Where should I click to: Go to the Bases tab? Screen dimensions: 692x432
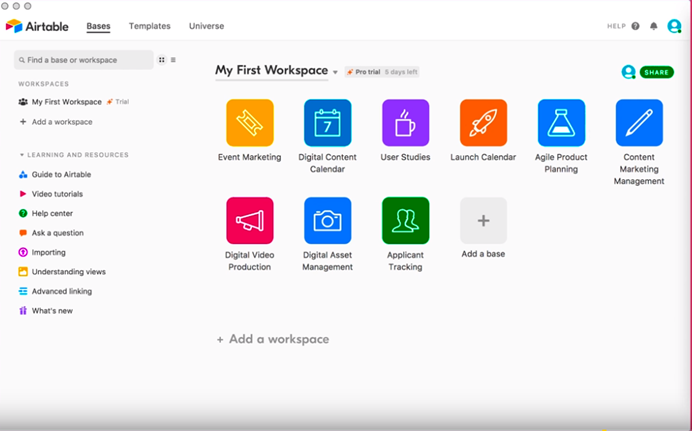[x=98, y=26]
